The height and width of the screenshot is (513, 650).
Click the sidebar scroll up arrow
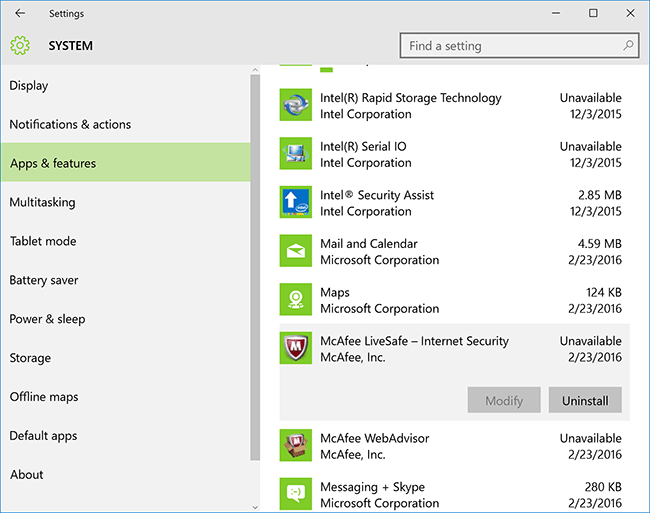click(x=255, y=70)
